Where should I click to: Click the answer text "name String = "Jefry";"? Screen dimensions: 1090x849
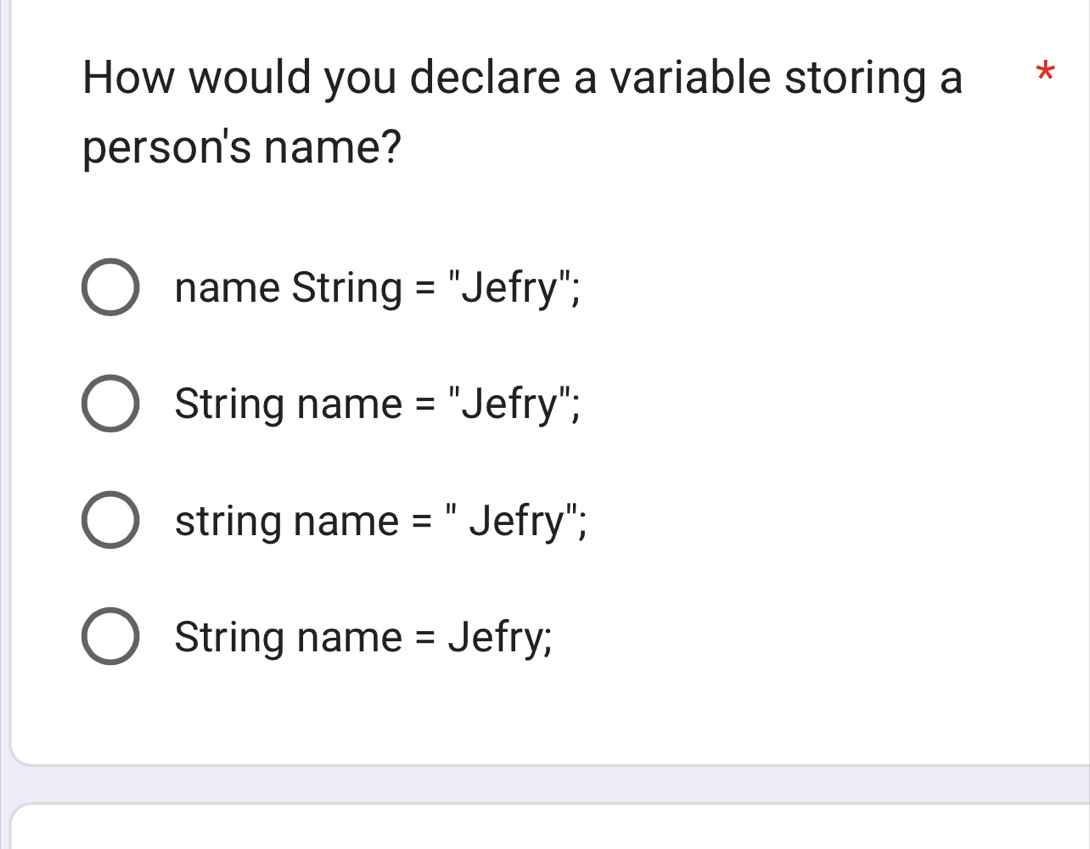click(x=376, y=288)
